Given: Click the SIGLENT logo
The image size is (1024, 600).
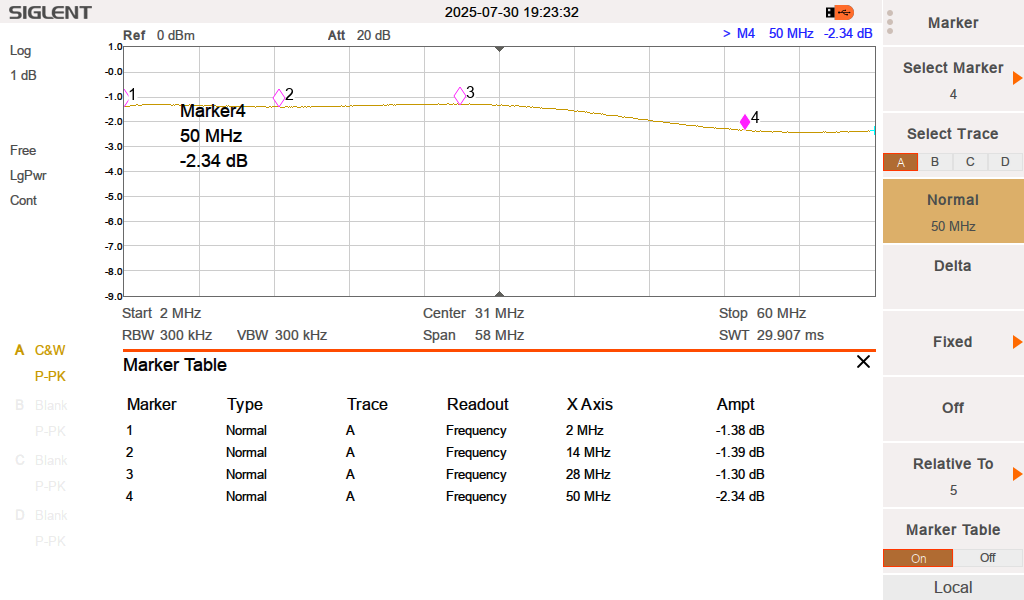Looking at the screenshot, I should (x=50, y=13).
